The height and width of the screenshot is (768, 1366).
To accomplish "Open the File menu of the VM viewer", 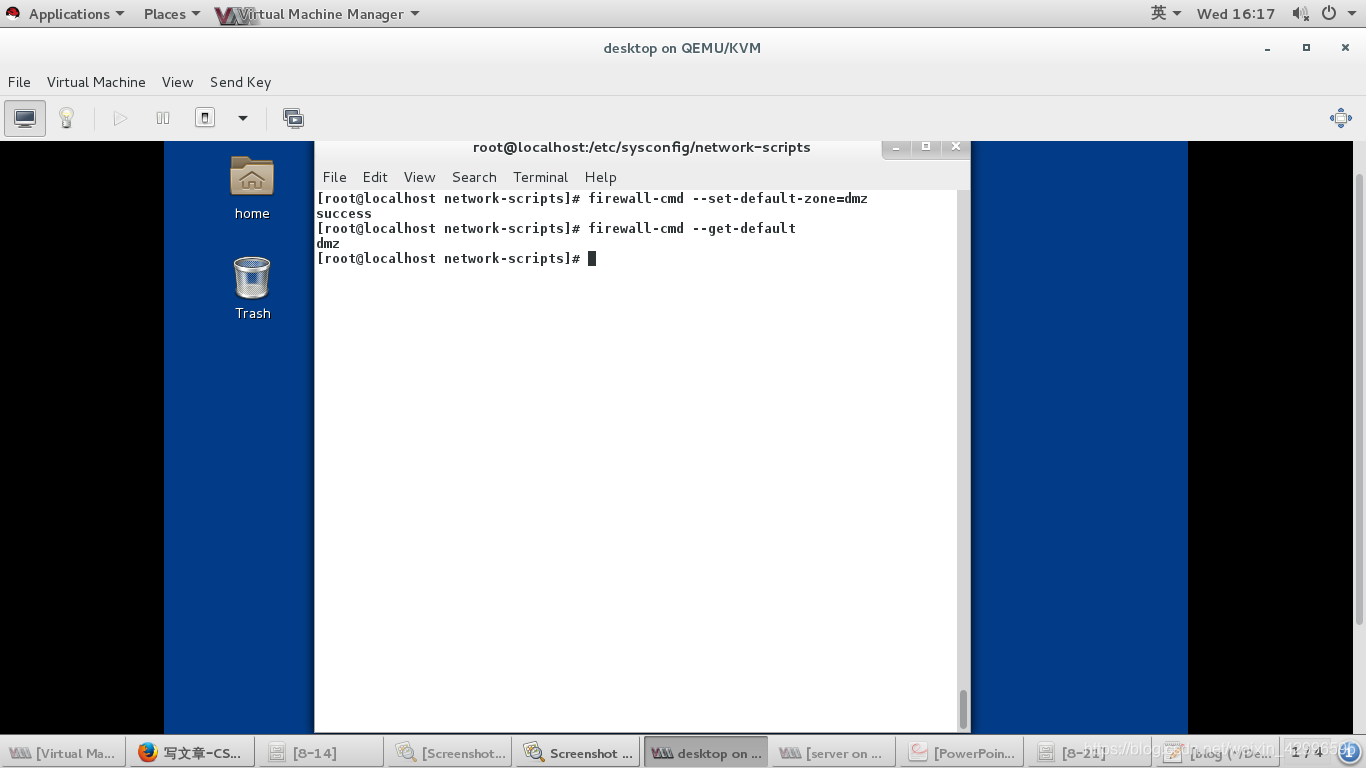I will pos(19,82).
